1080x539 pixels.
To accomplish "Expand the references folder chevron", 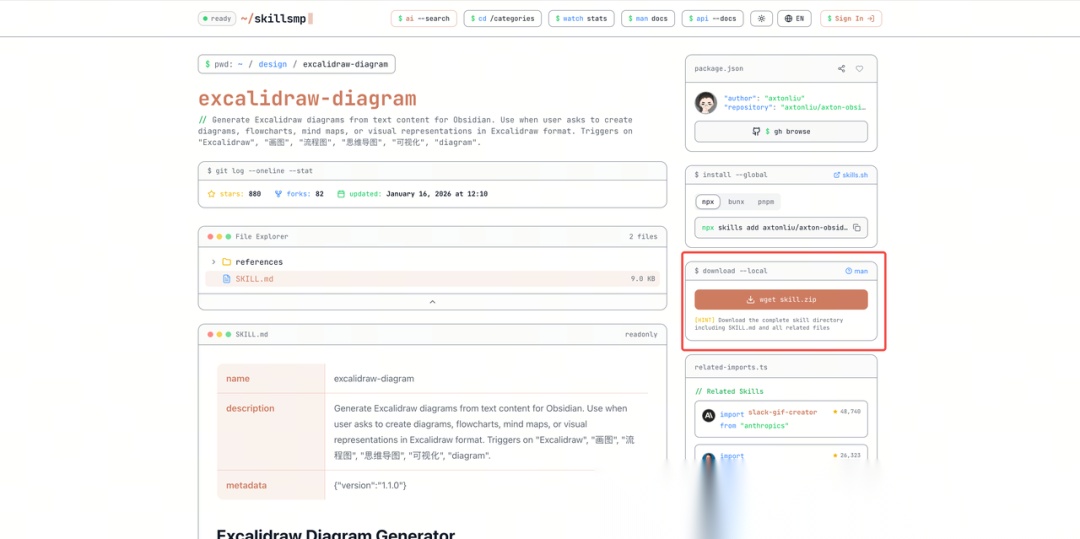I will coord(214,262).
